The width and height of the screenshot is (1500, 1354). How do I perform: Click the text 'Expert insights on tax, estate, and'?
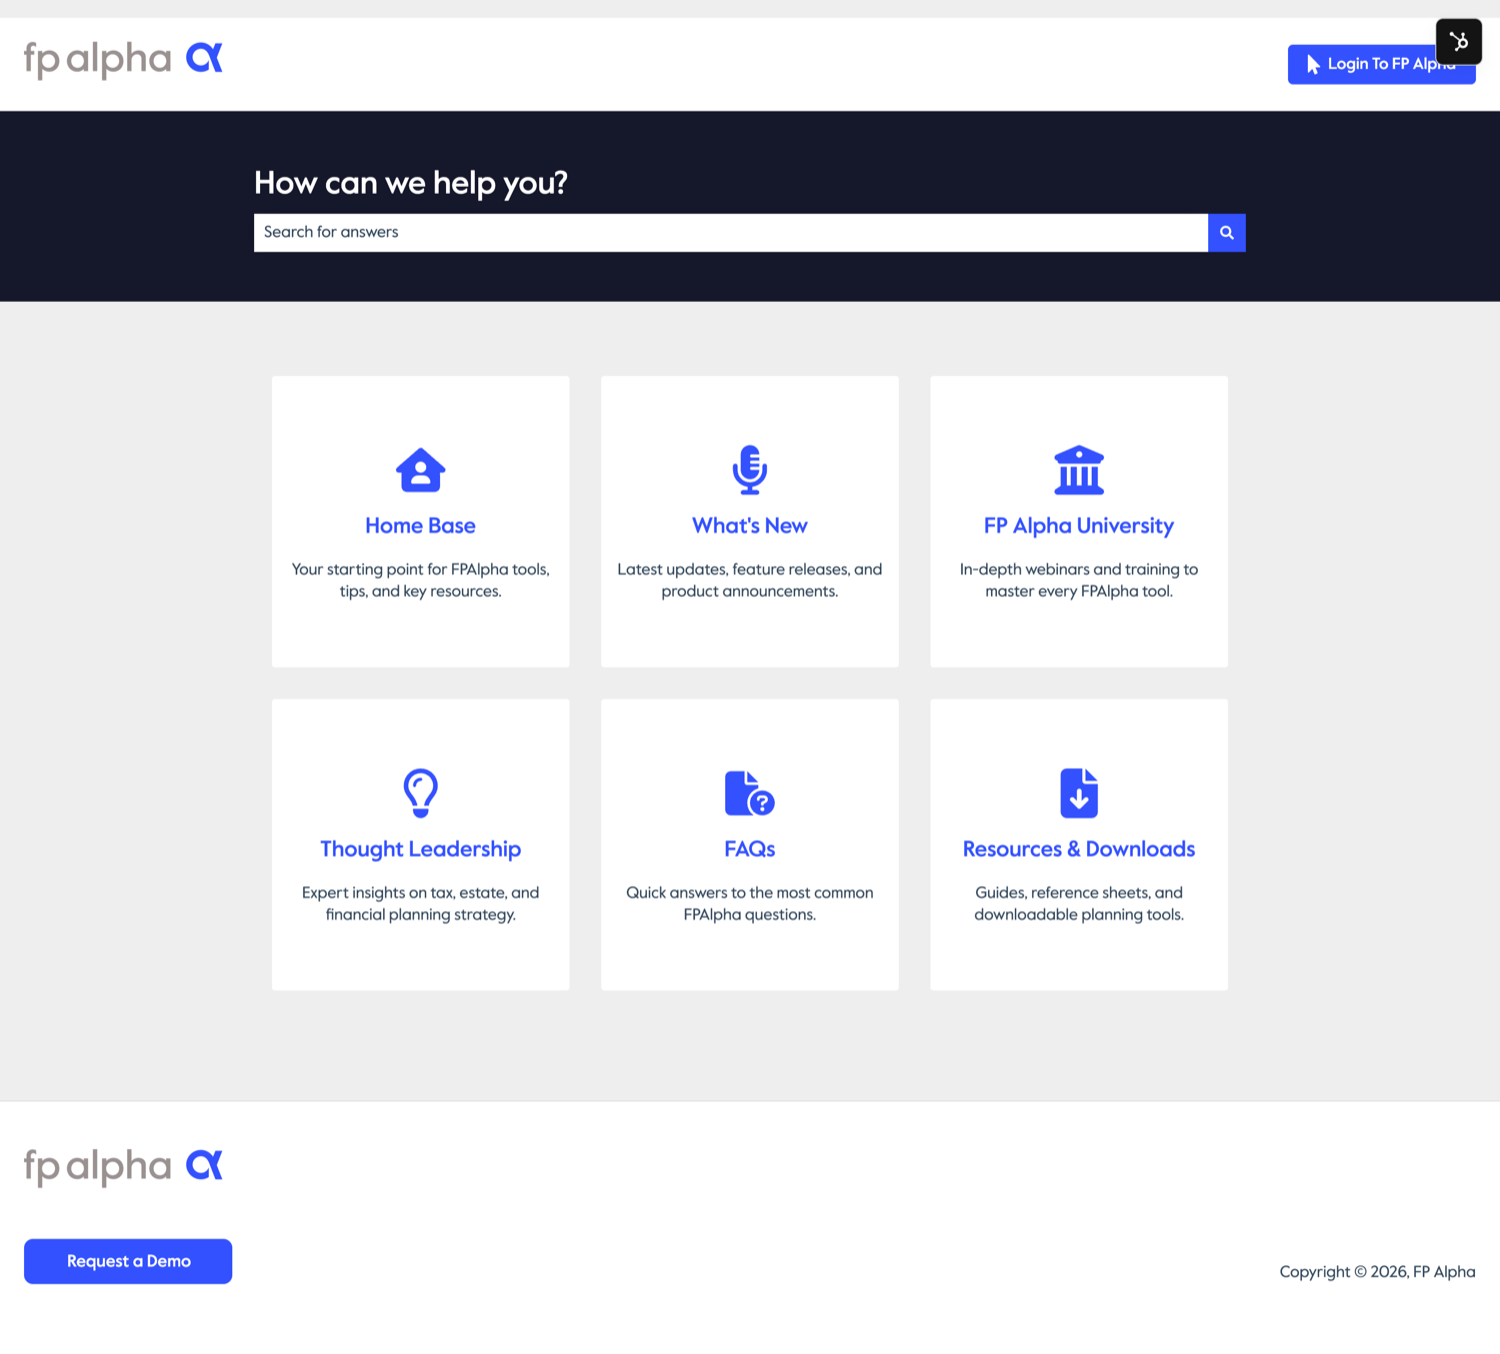[421, 893]
